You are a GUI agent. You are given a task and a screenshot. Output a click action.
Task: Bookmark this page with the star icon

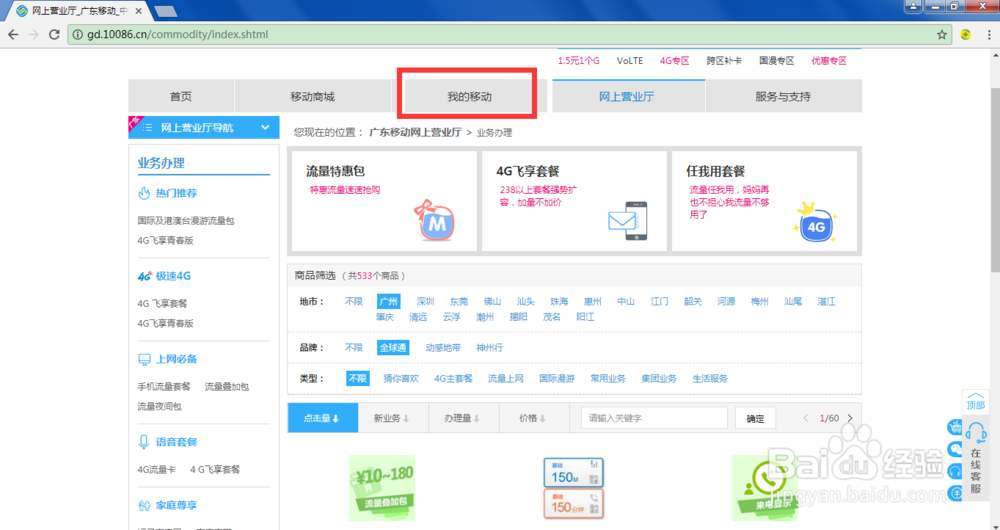(x=941, y=34)
